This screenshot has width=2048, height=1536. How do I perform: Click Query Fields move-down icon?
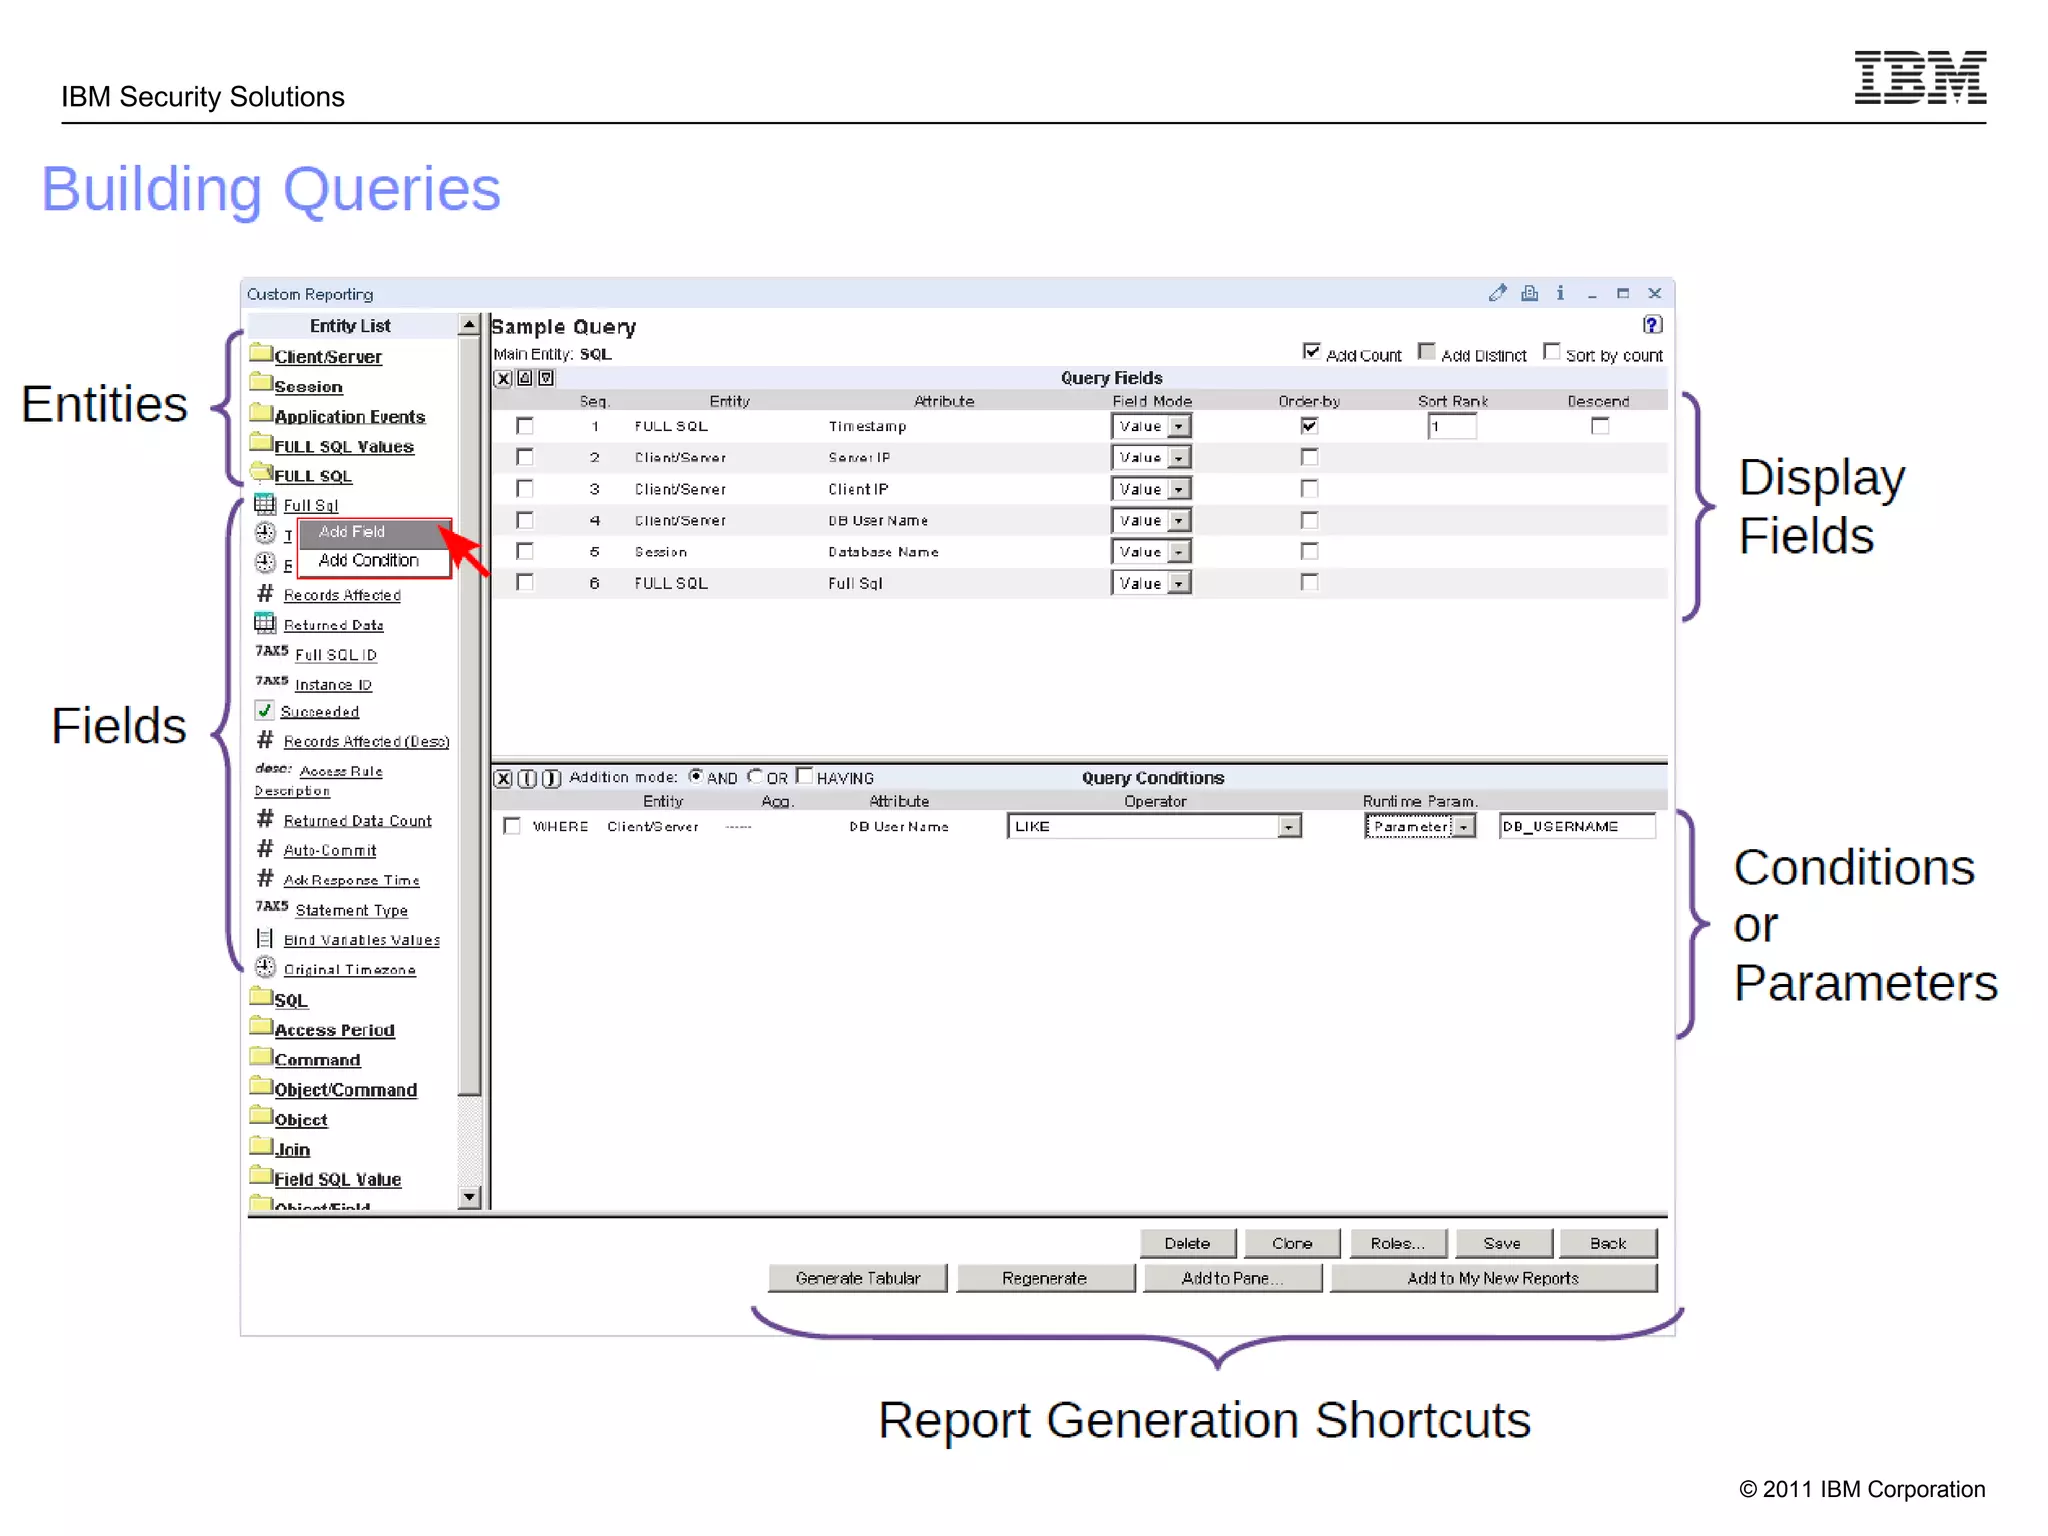[x=546, y=378]
